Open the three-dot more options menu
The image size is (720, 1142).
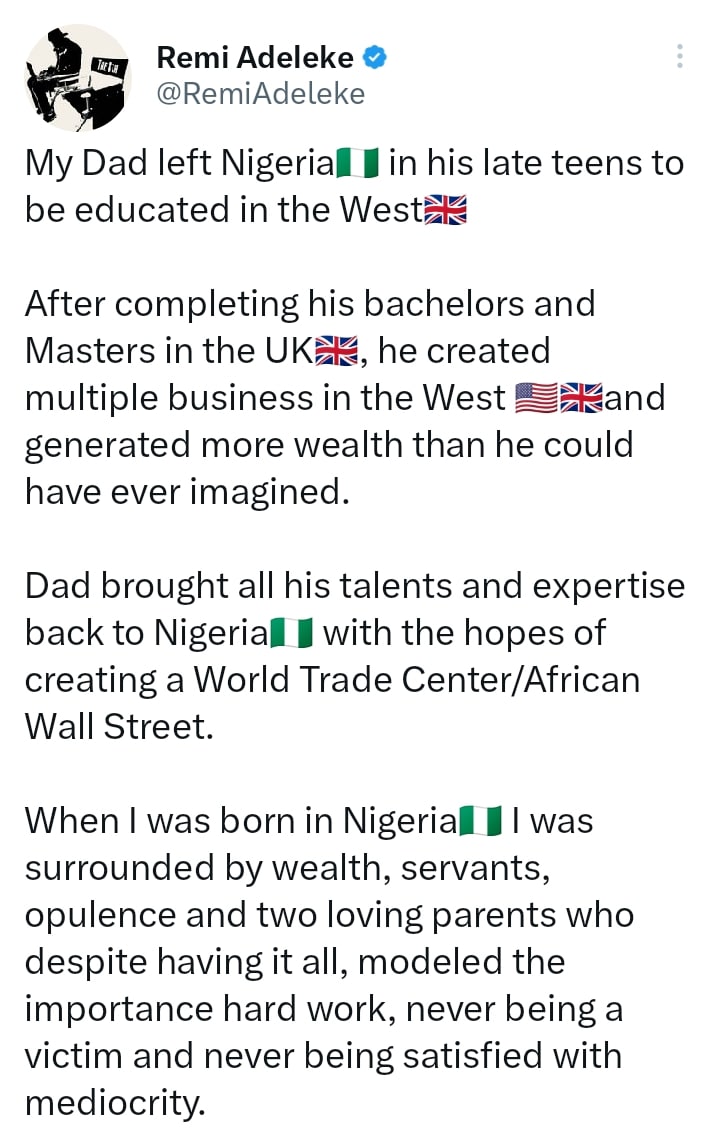(x=680, y=56)
